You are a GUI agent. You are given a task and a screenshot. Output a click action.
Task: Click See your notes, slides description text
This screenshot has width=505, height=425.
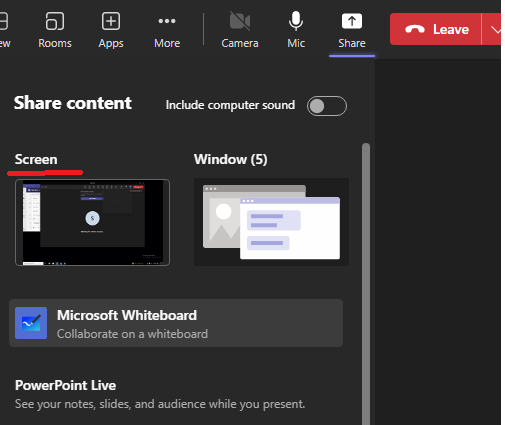tap(160, 404)
